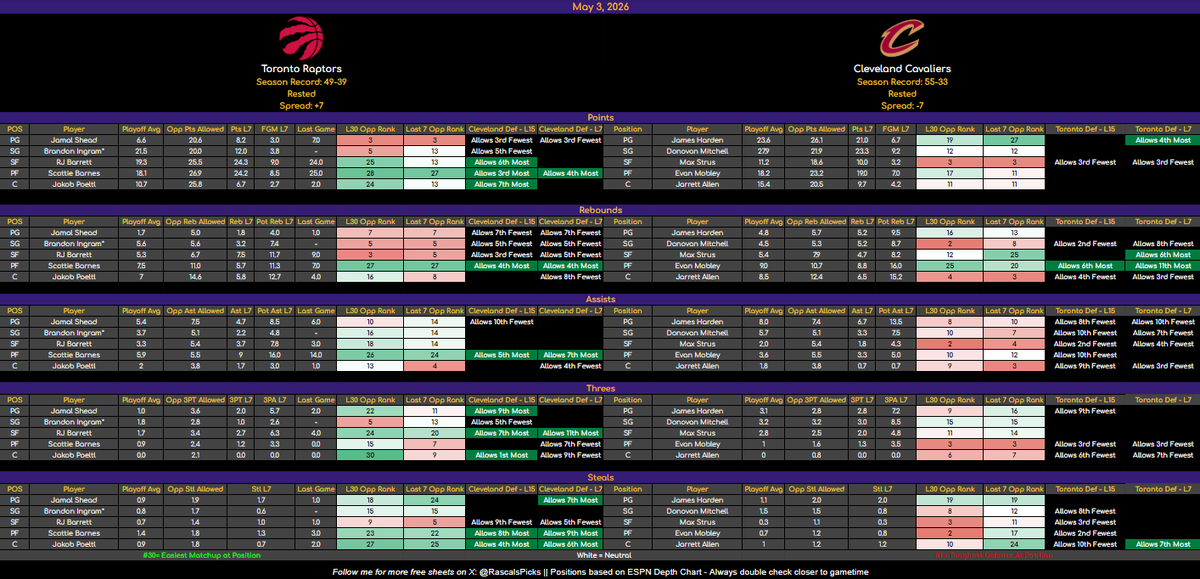Click Pot Reb L7 header on Raptors side

coord(275,220)
